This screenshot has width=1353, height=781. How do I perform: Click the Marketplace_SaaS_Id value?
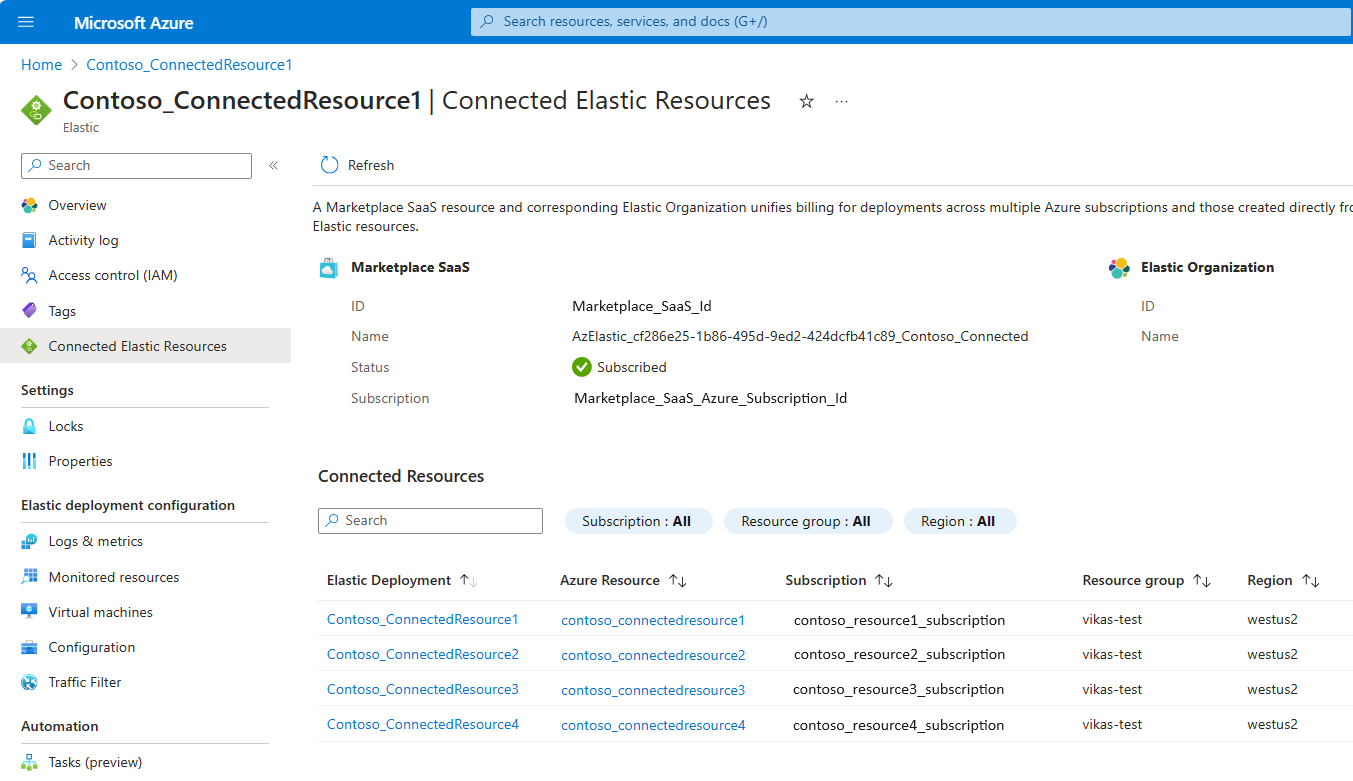click(x=642, y=306)
